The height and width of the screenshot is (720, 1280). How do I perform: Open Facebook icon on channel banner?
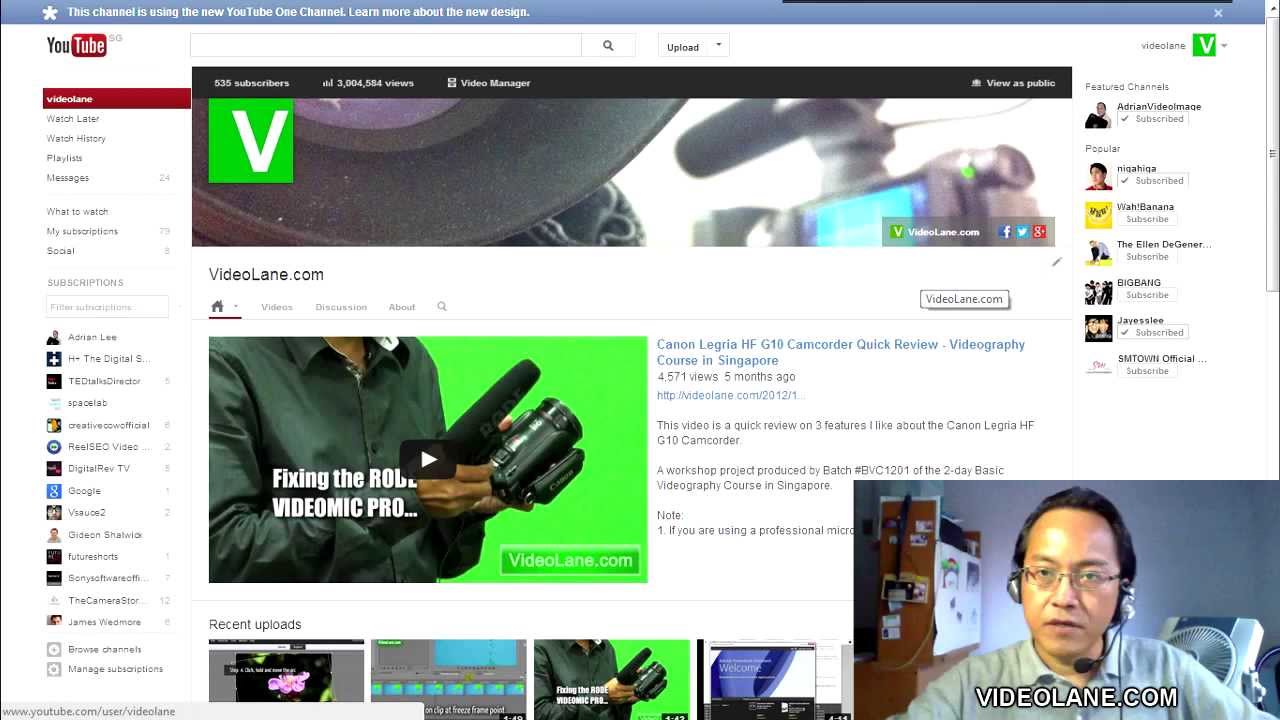click(1005, 232)
